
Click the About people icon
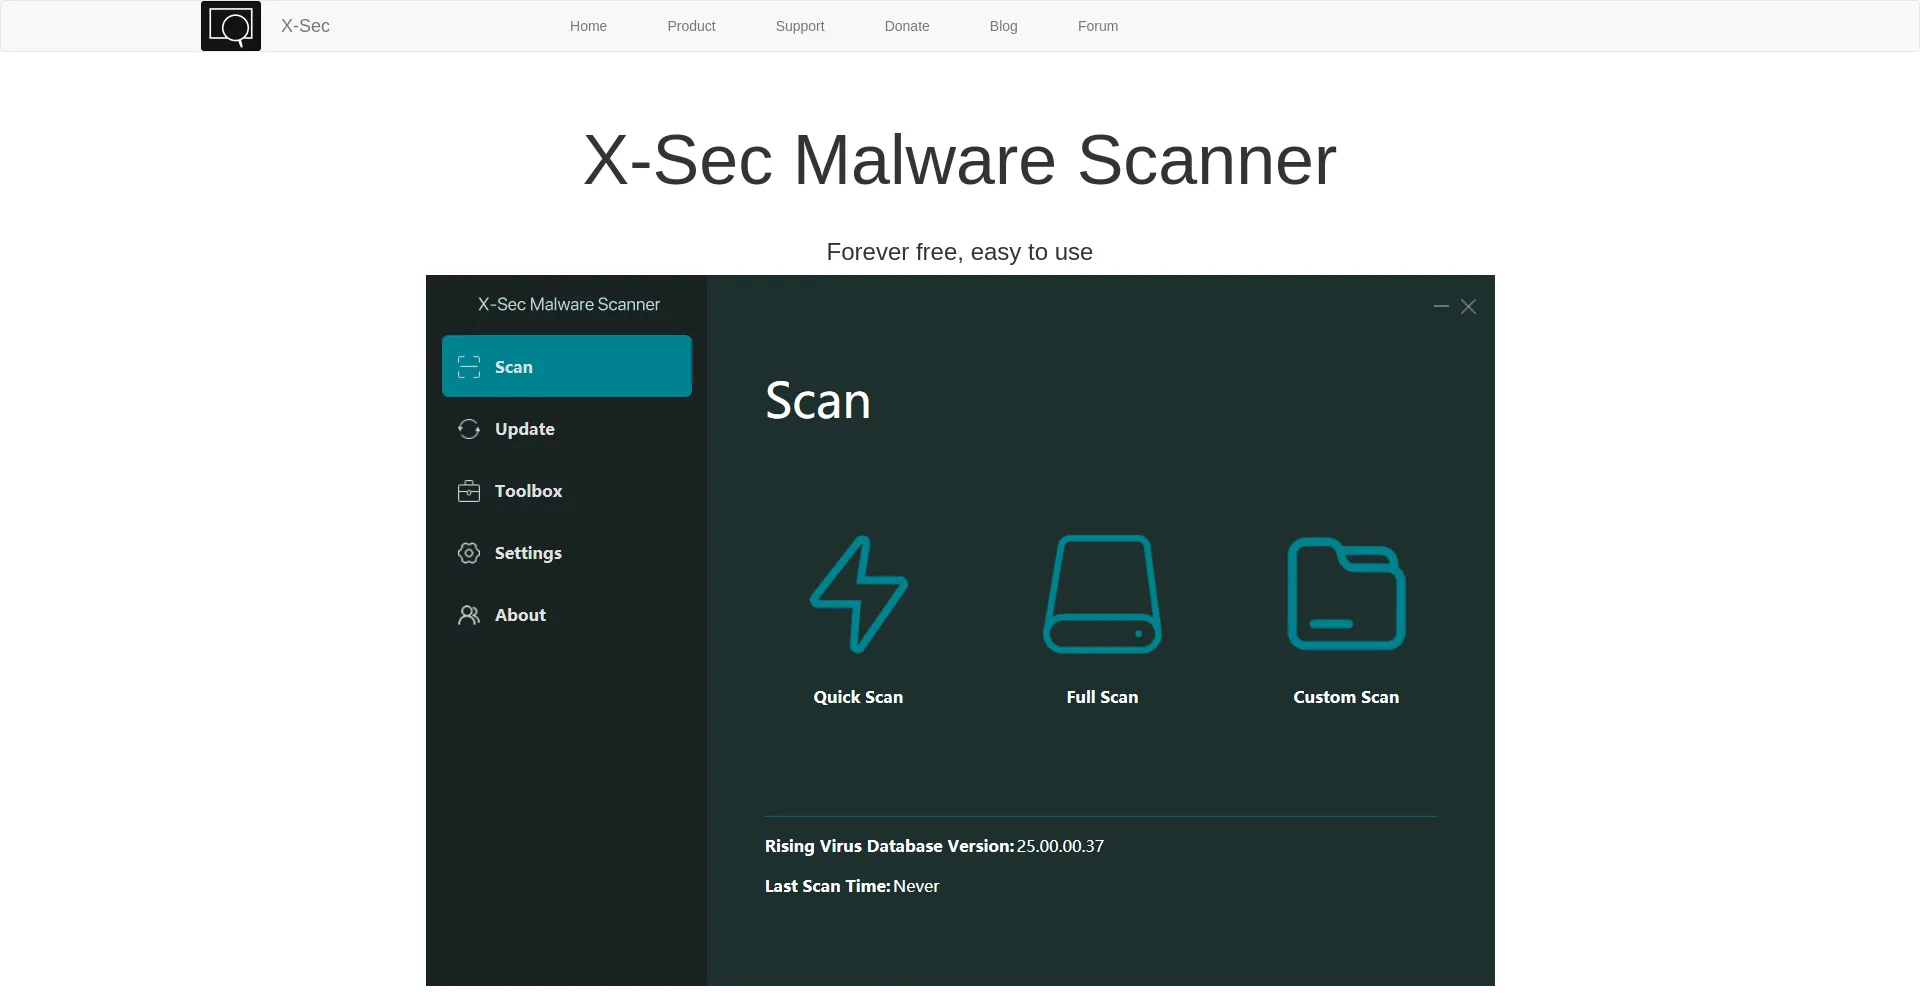(468, 615)
